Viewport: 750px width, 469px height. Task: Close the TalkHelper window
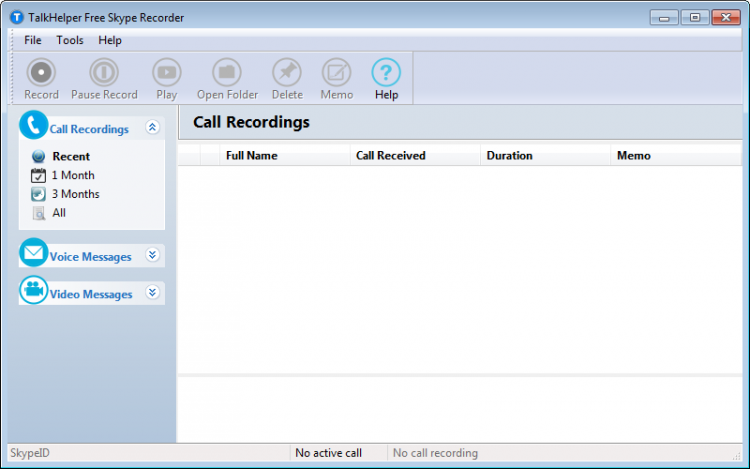726,18
